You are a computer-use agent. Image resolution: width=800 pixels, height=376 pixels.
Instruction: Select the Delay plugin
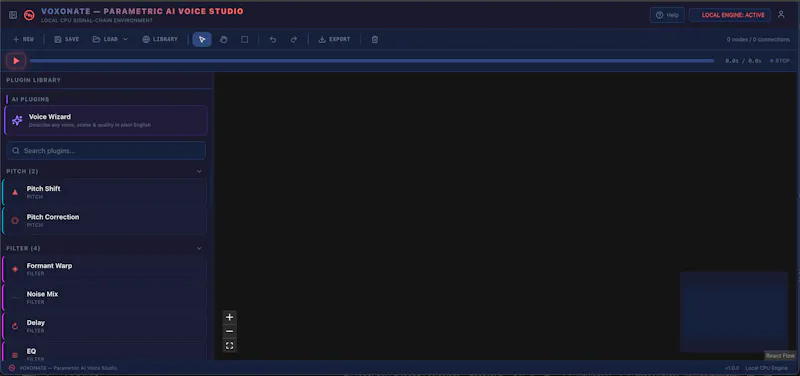(105, 327)
